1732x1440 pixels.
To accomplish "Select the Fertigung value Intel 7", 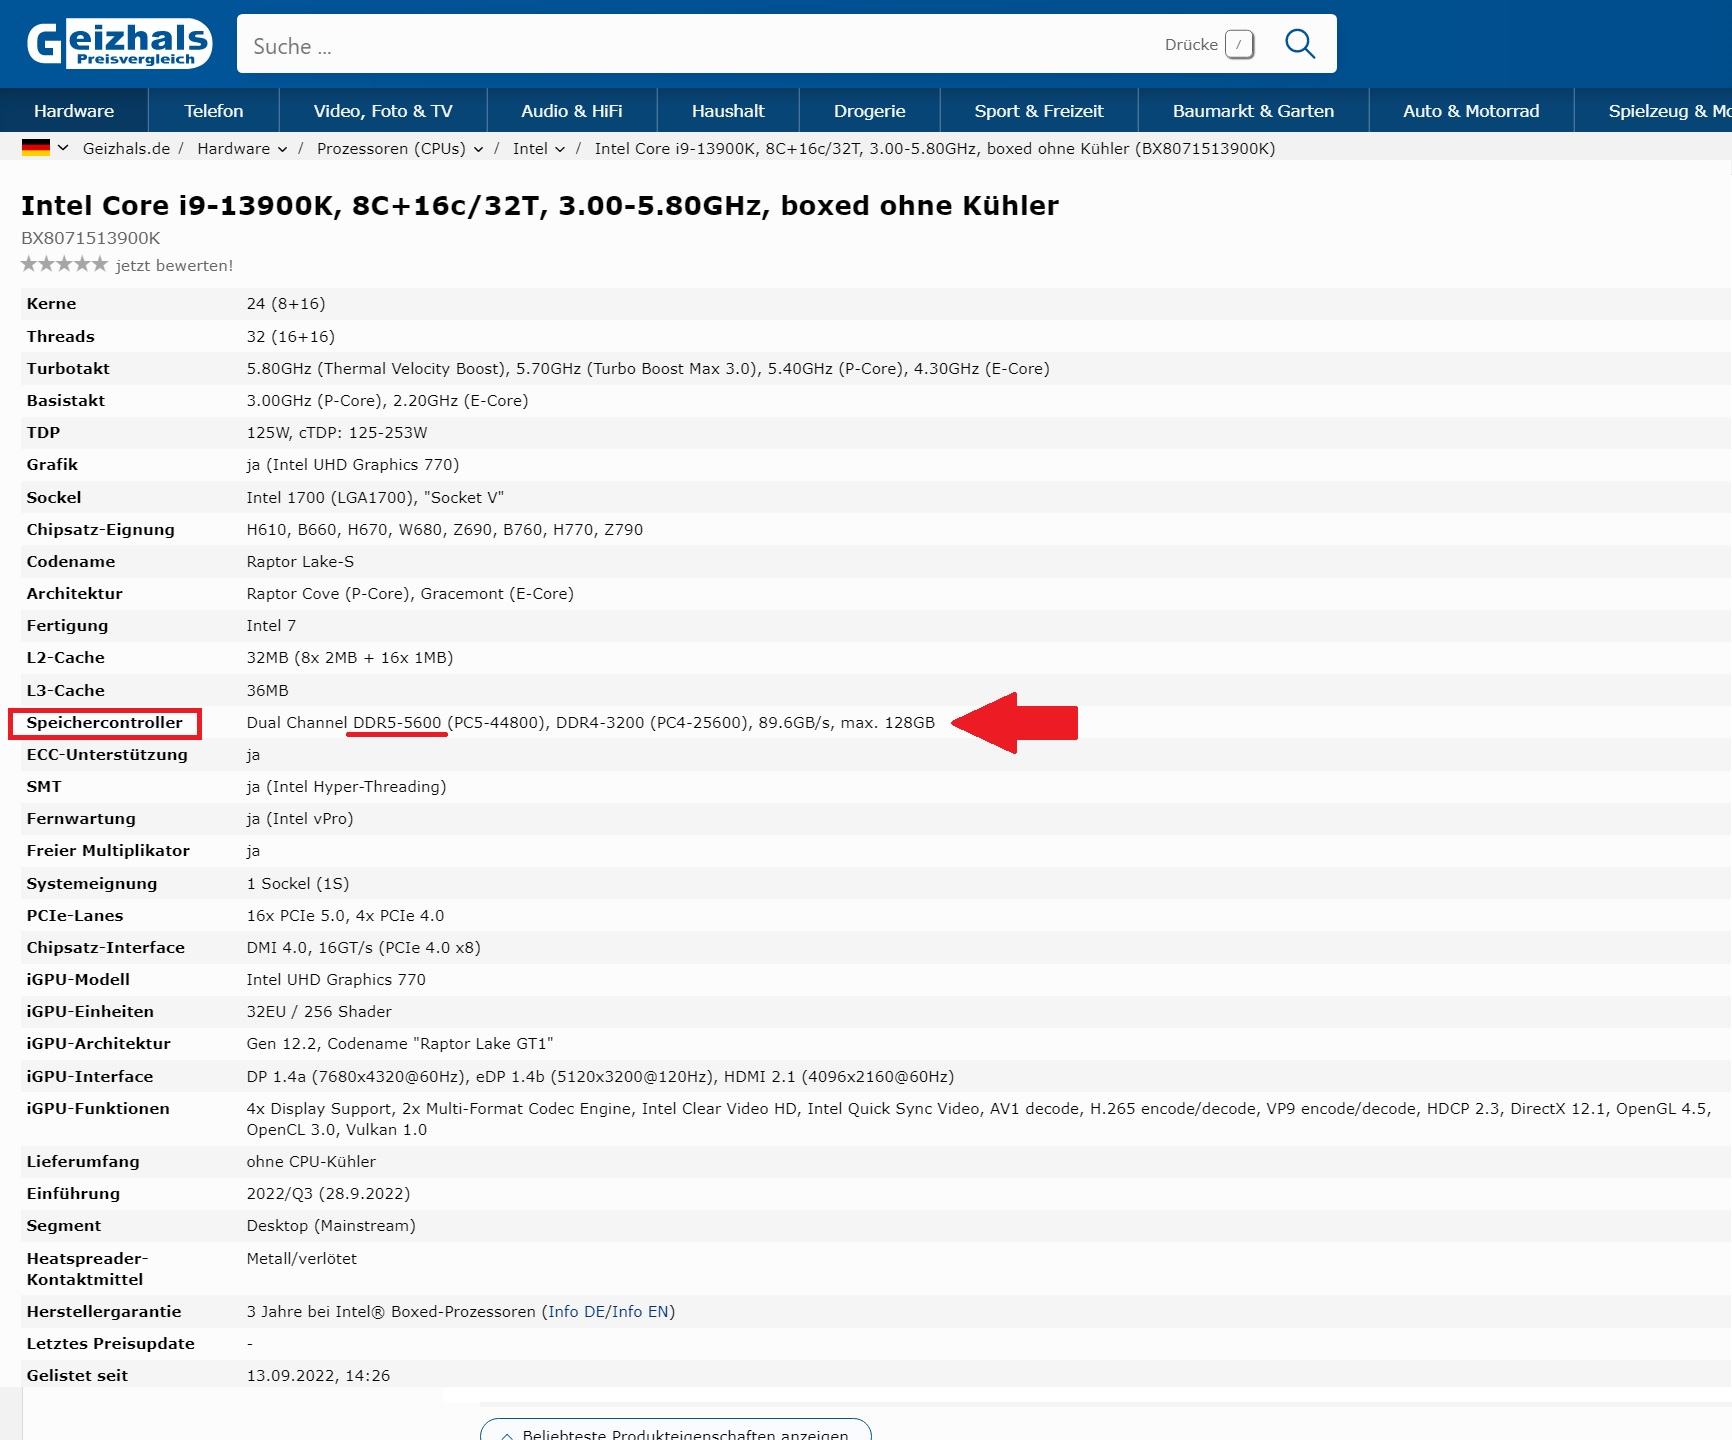I will click(x=271, y=626).
